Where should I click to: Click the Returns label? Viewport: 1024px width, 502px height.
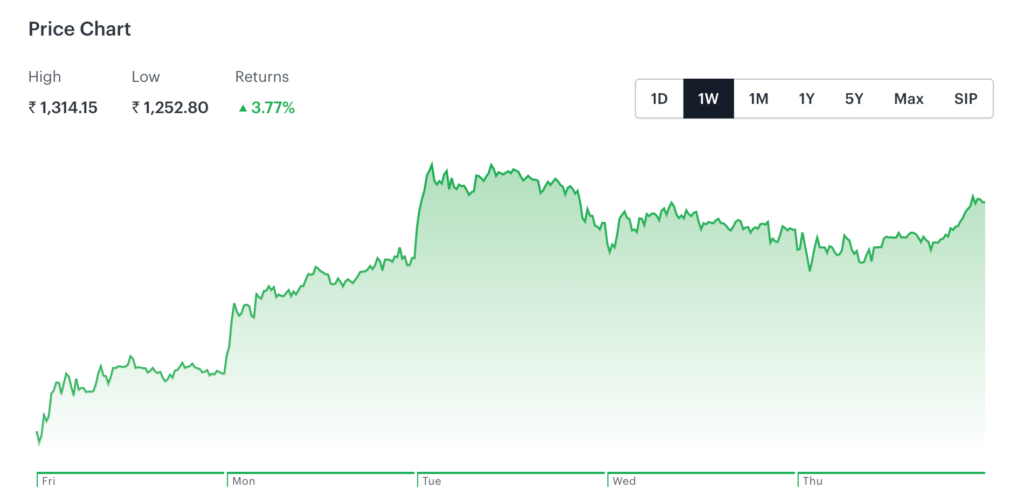262,77
